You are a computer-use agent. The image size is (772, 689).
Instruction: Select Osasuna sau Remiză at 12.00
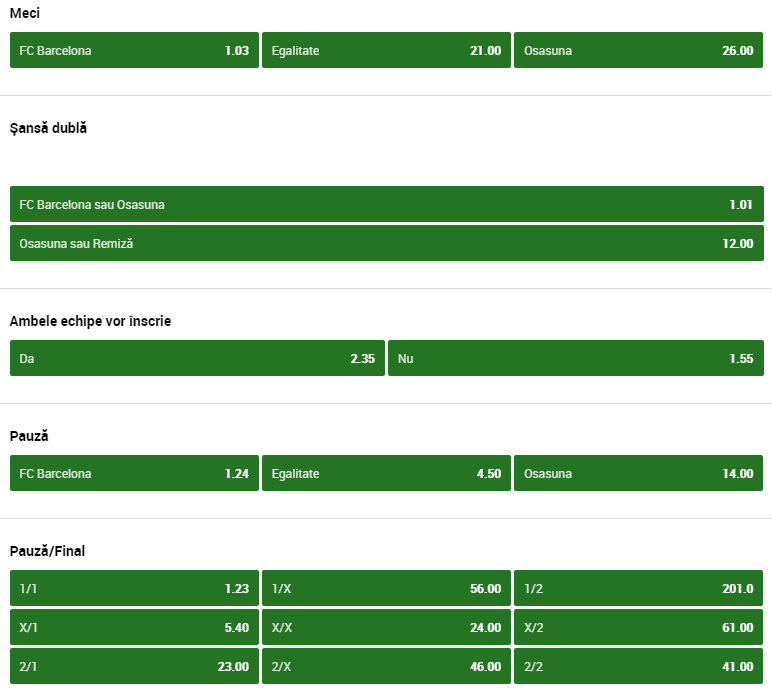386,243
